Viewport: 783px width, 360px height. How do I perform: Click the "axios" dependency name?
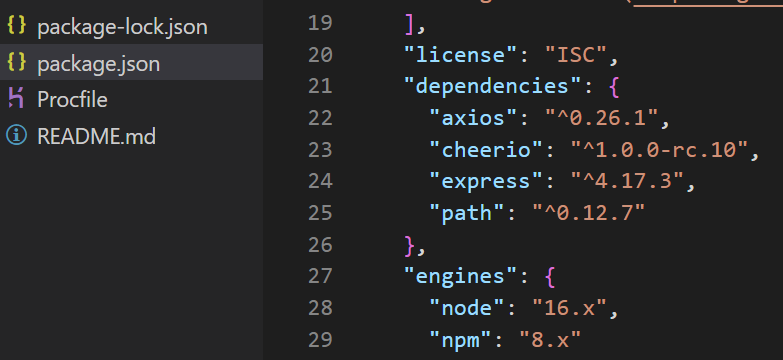pyautogui.click(x=474, y=118)
